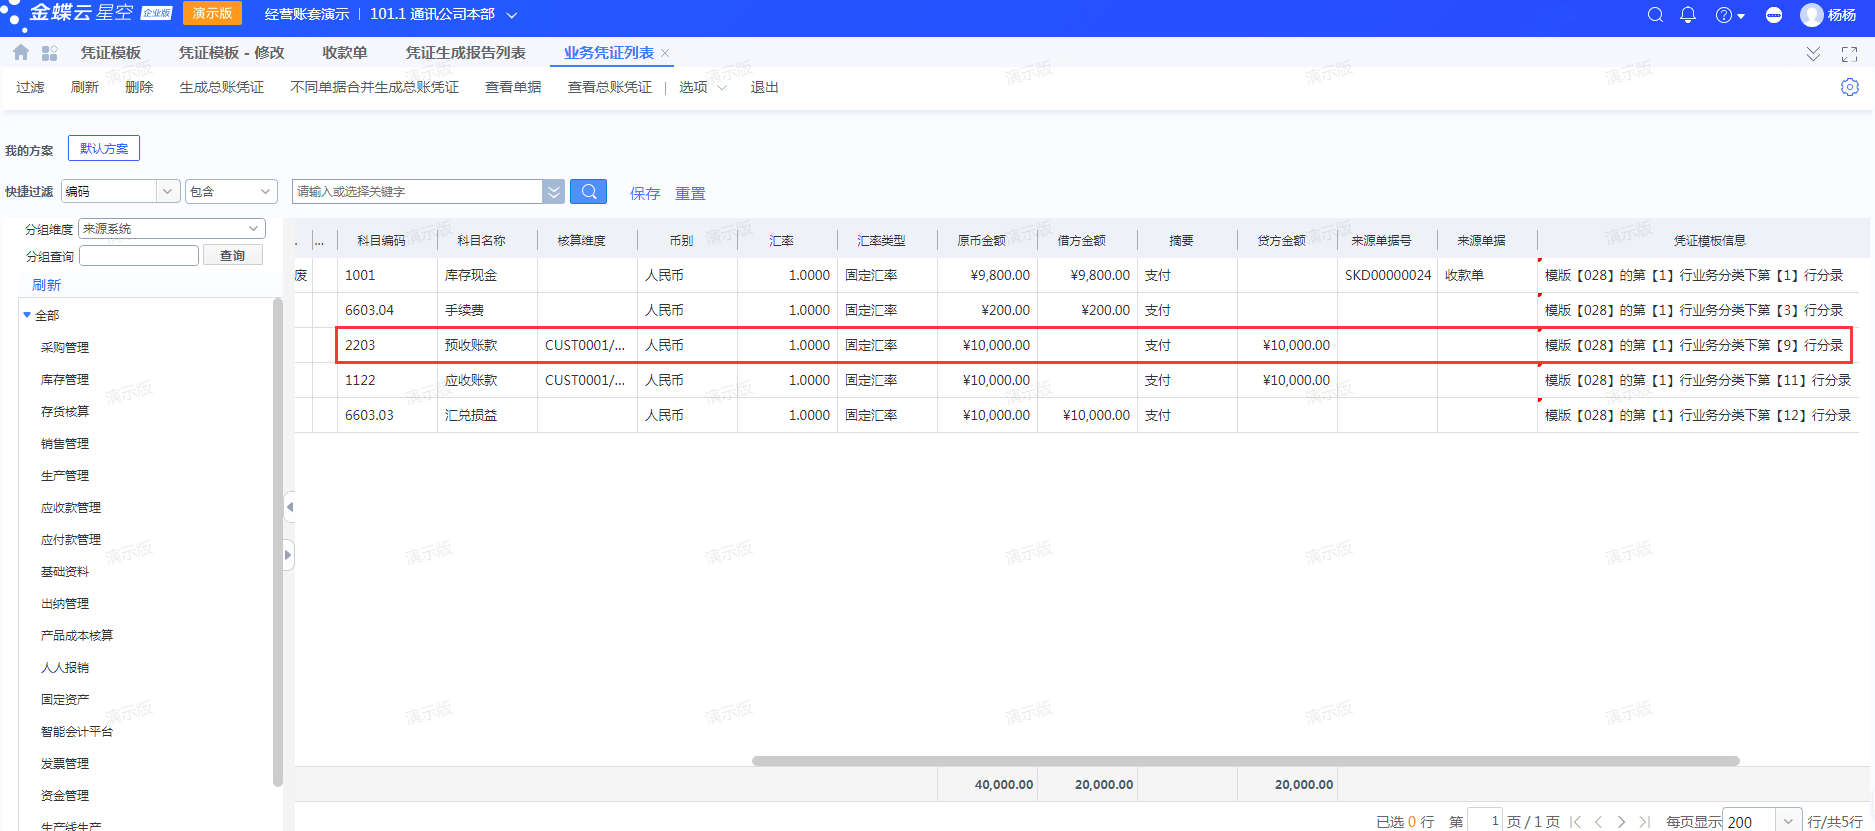Click the list settings gear icon
The height and width of the screenshot is (831, 1875).
pyautogui.click(x=1850, y=87)
